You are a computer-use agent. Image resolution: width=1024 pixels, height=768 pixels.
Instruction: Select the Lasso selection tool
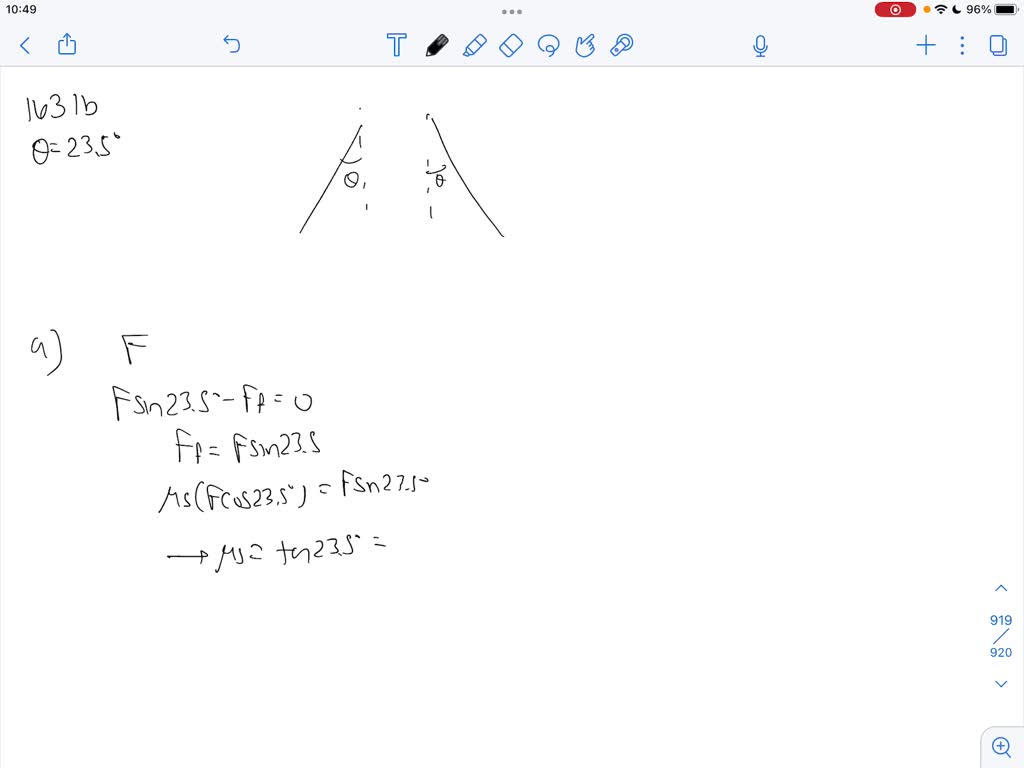tap(549, 45)
